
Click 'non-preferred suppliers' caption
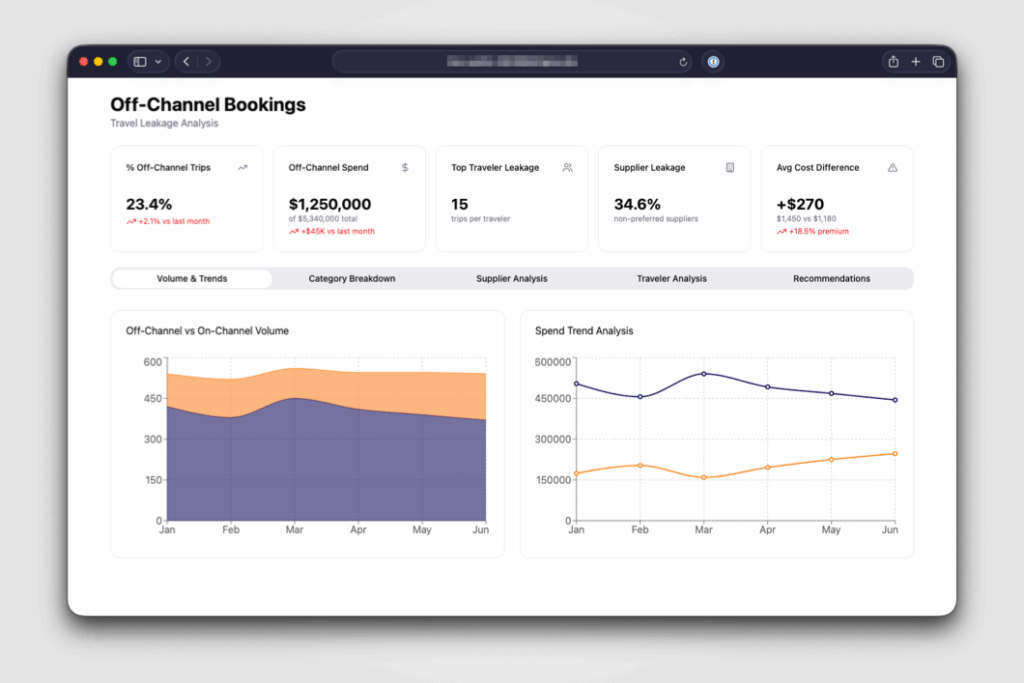pos(656,219)
